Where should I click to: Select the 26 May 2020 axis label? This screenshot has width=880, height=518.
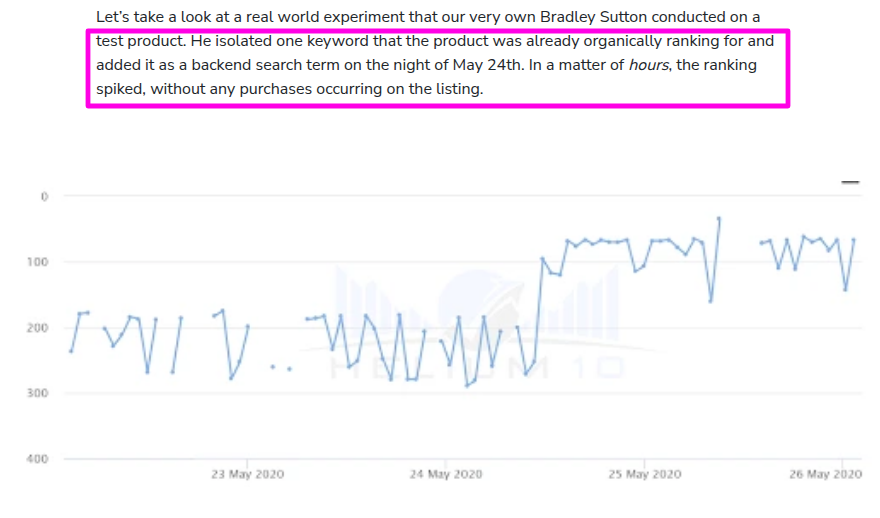tap(826, 474)
